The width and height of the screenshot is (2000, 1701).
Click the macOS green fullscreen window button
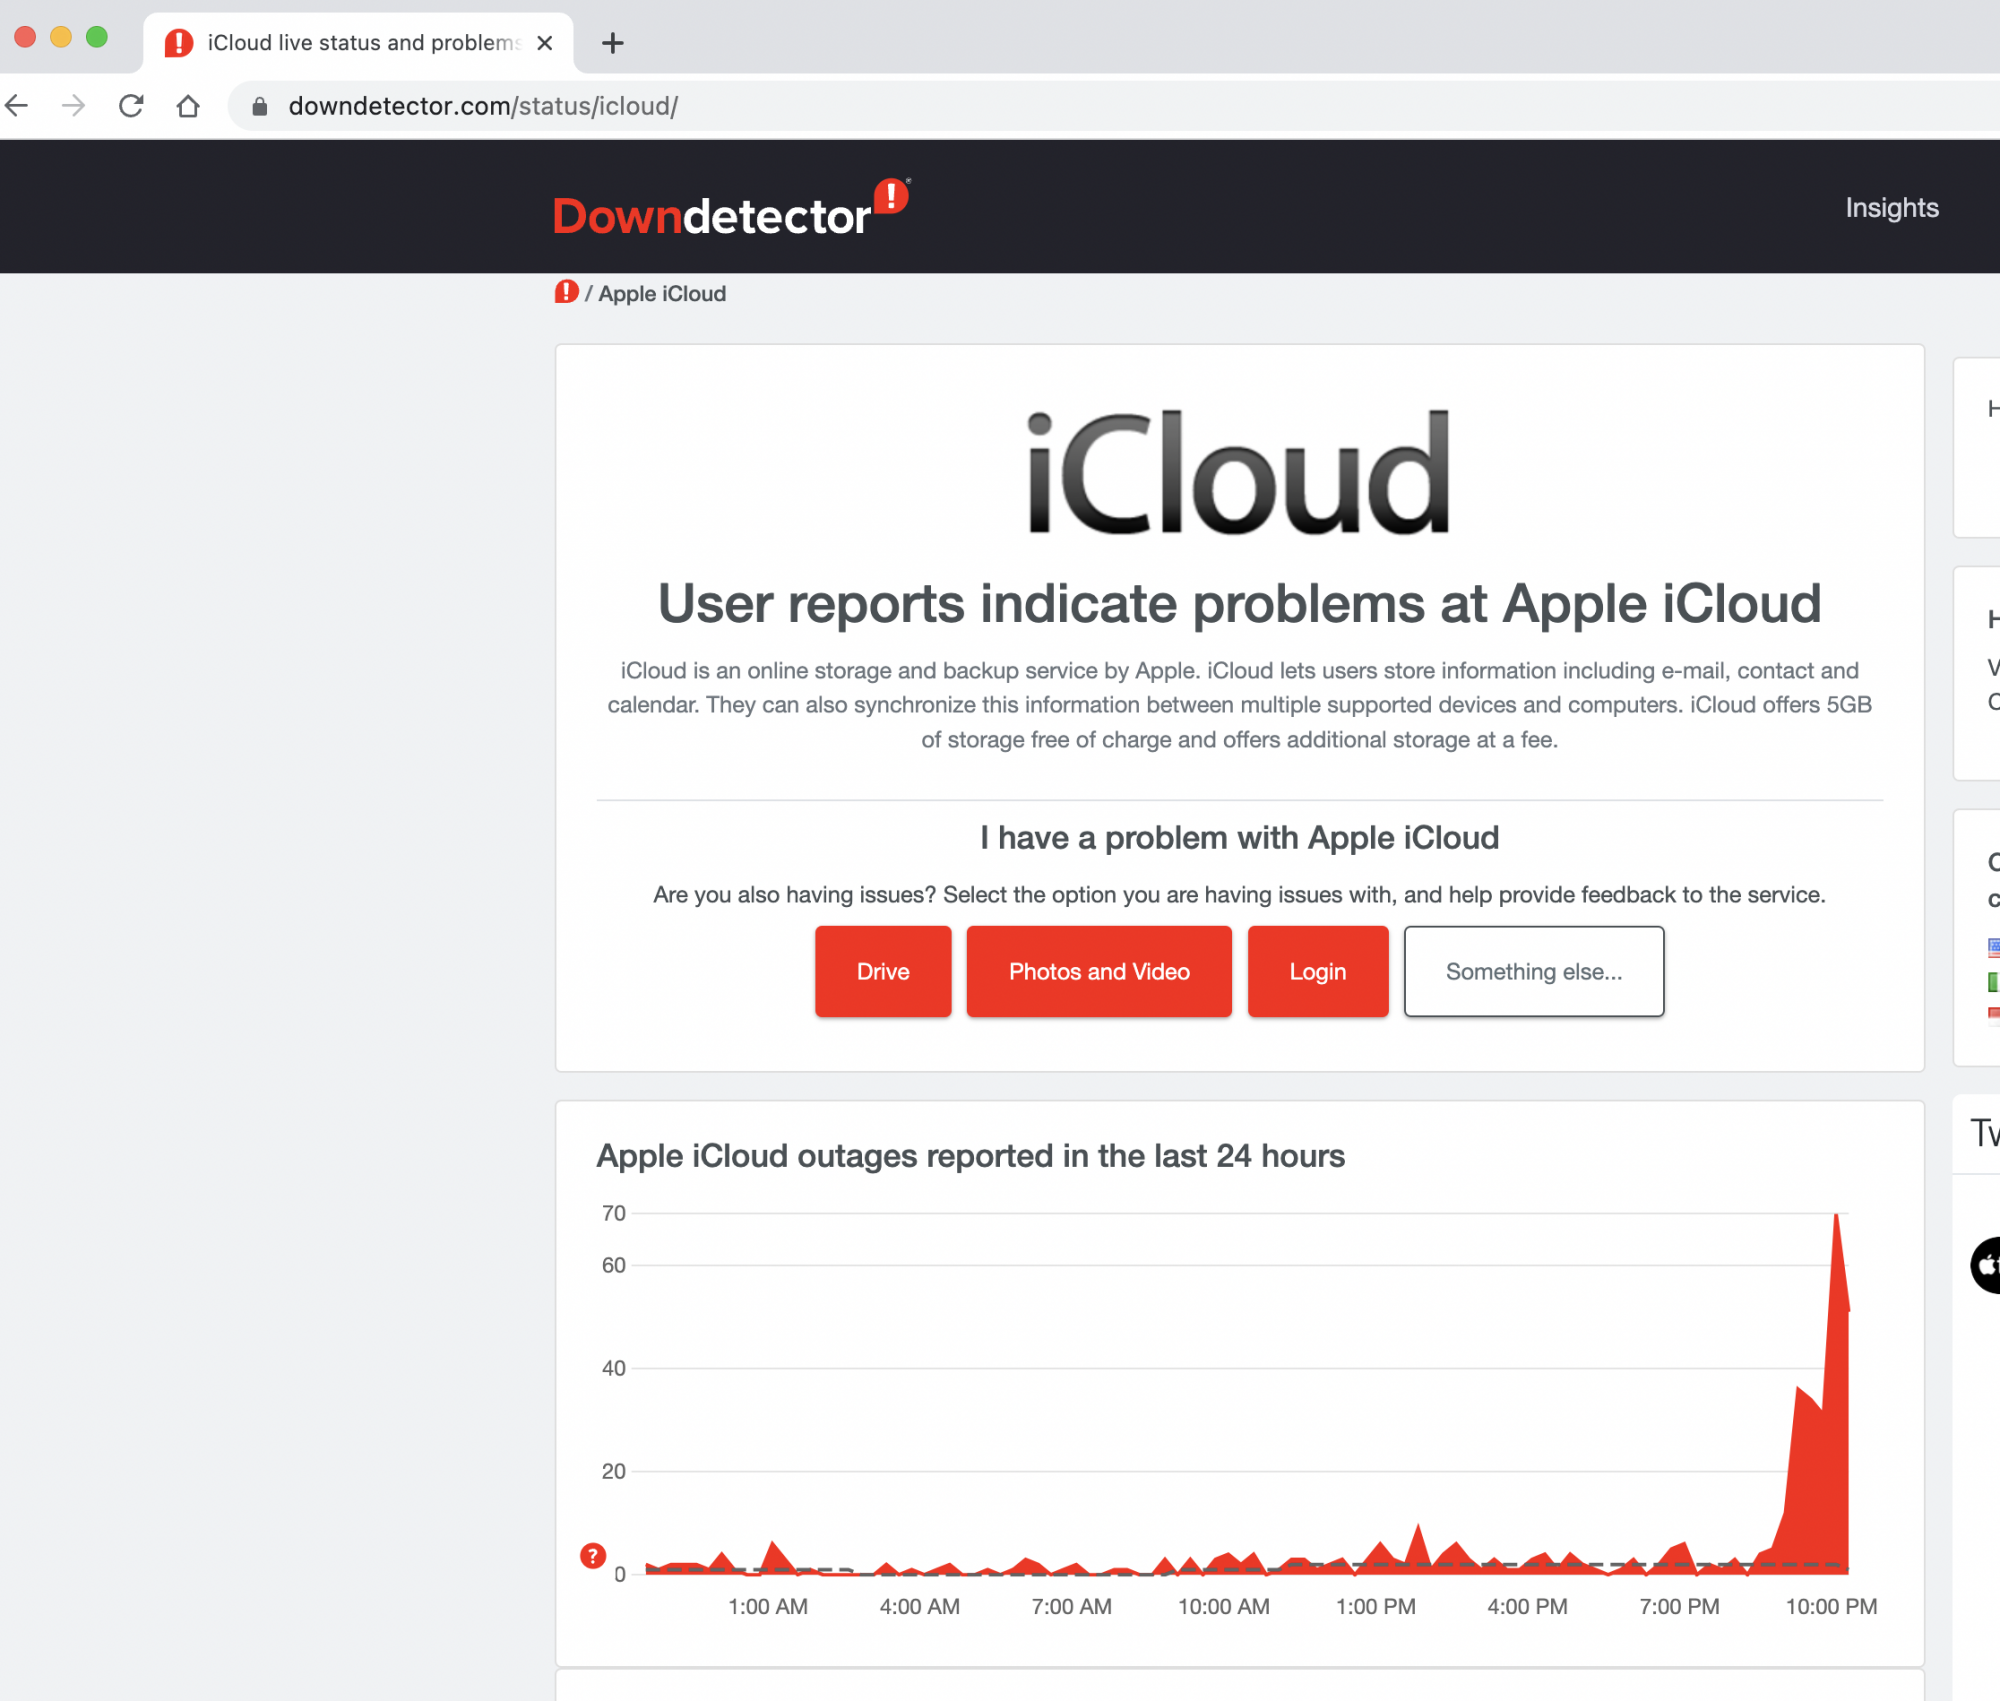[97, 37]
